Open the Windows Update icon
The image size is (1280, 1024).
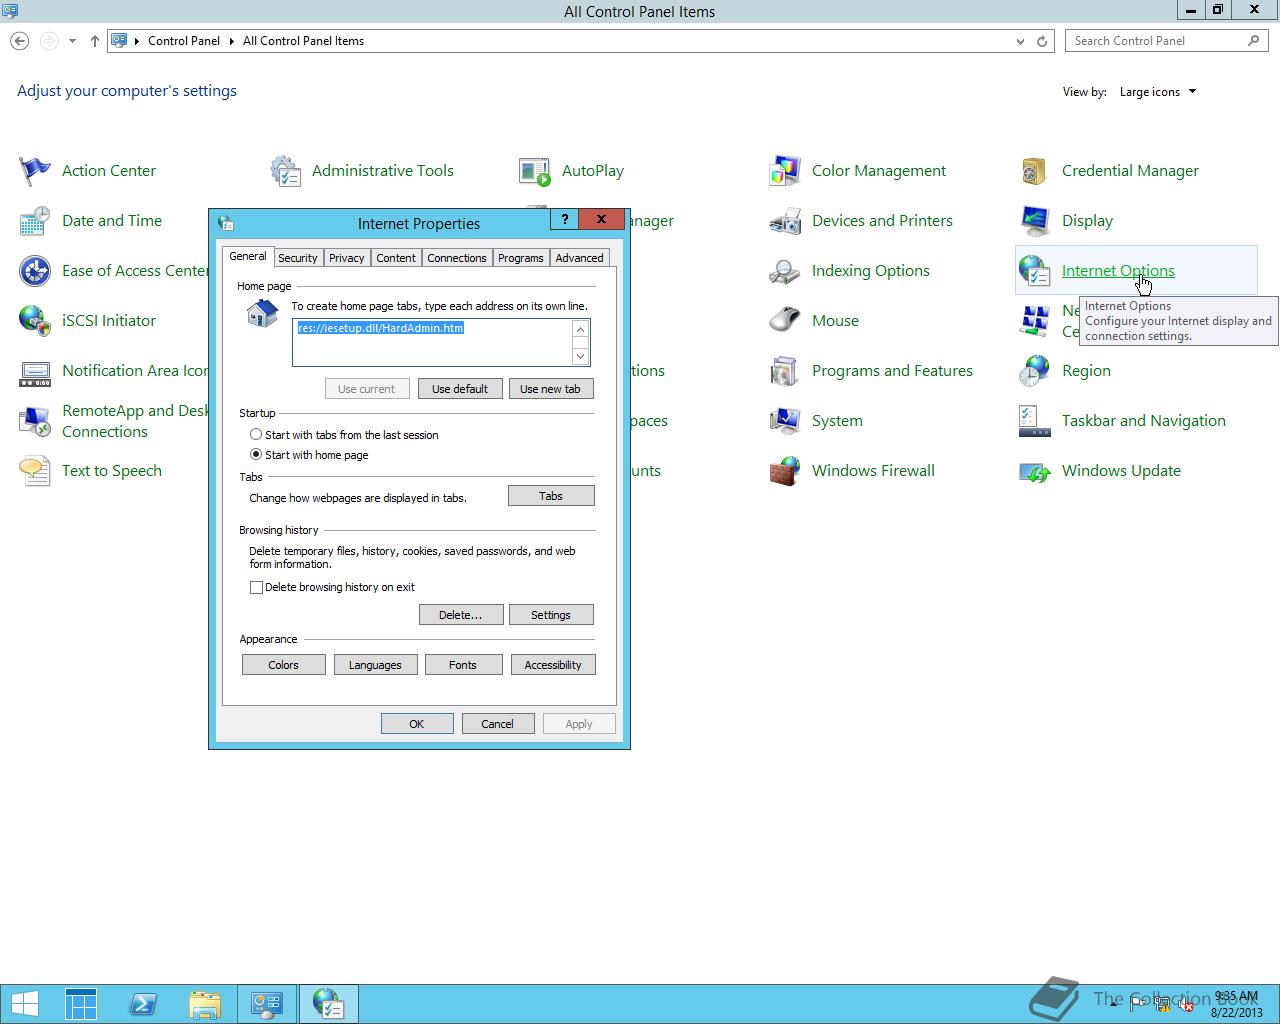click(1035, 471)
